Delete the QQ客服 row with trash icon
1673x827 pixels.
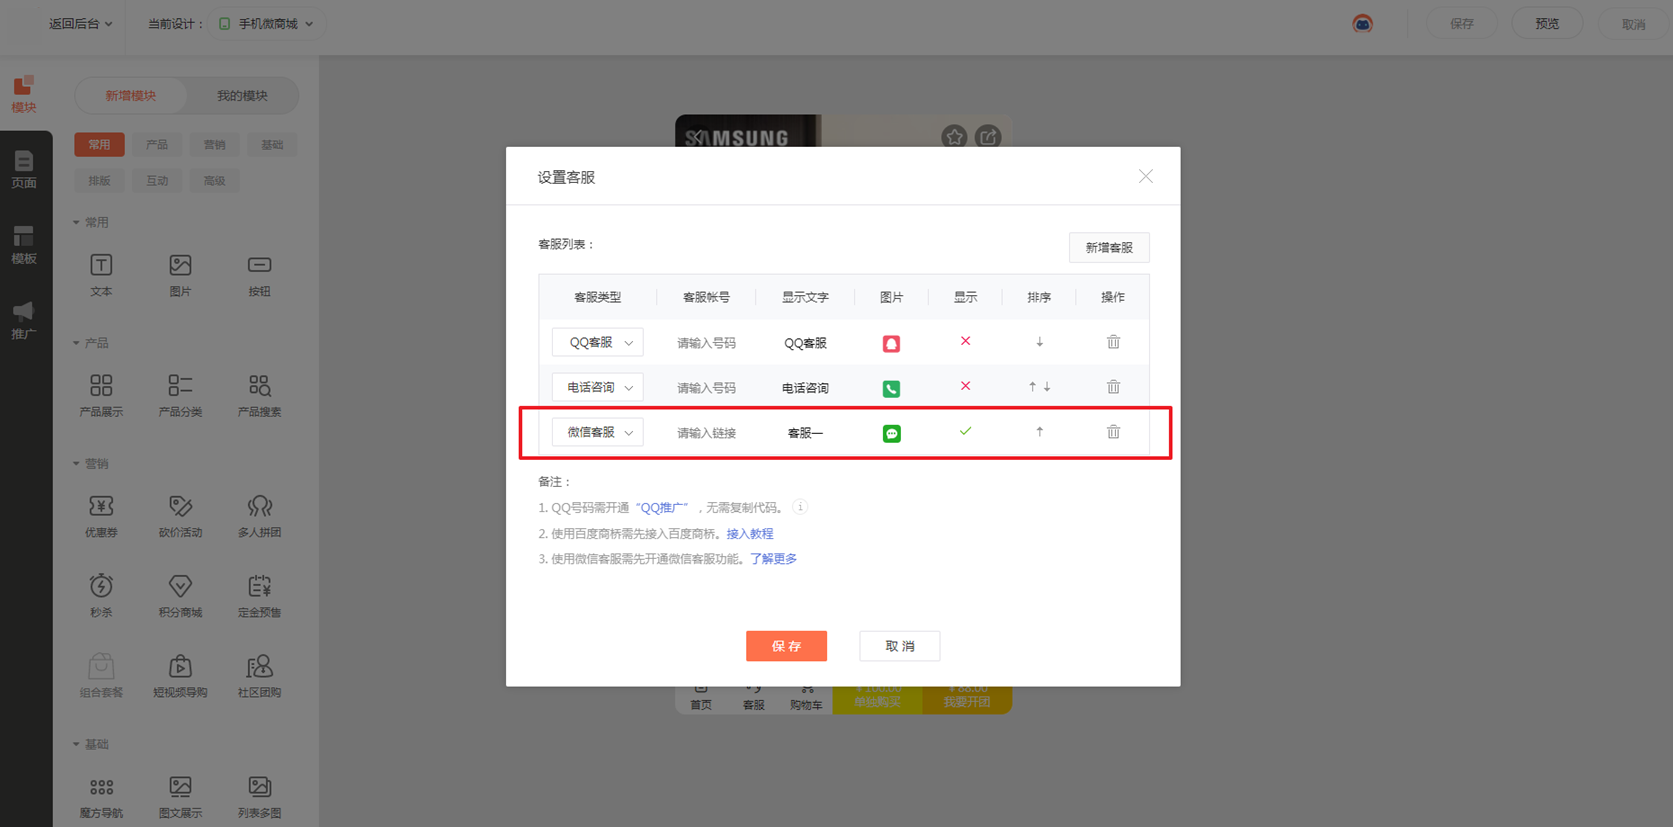(1113, 342)
